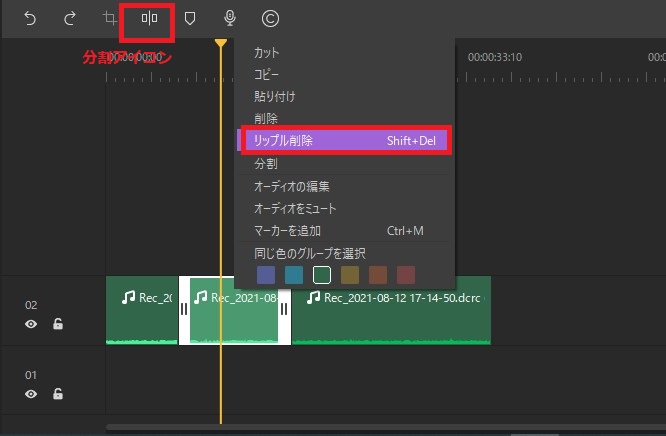Select 分割 in the context menu
Viewport: 666px width, 436px height.
pyautogui.click(x=266, y=163)
